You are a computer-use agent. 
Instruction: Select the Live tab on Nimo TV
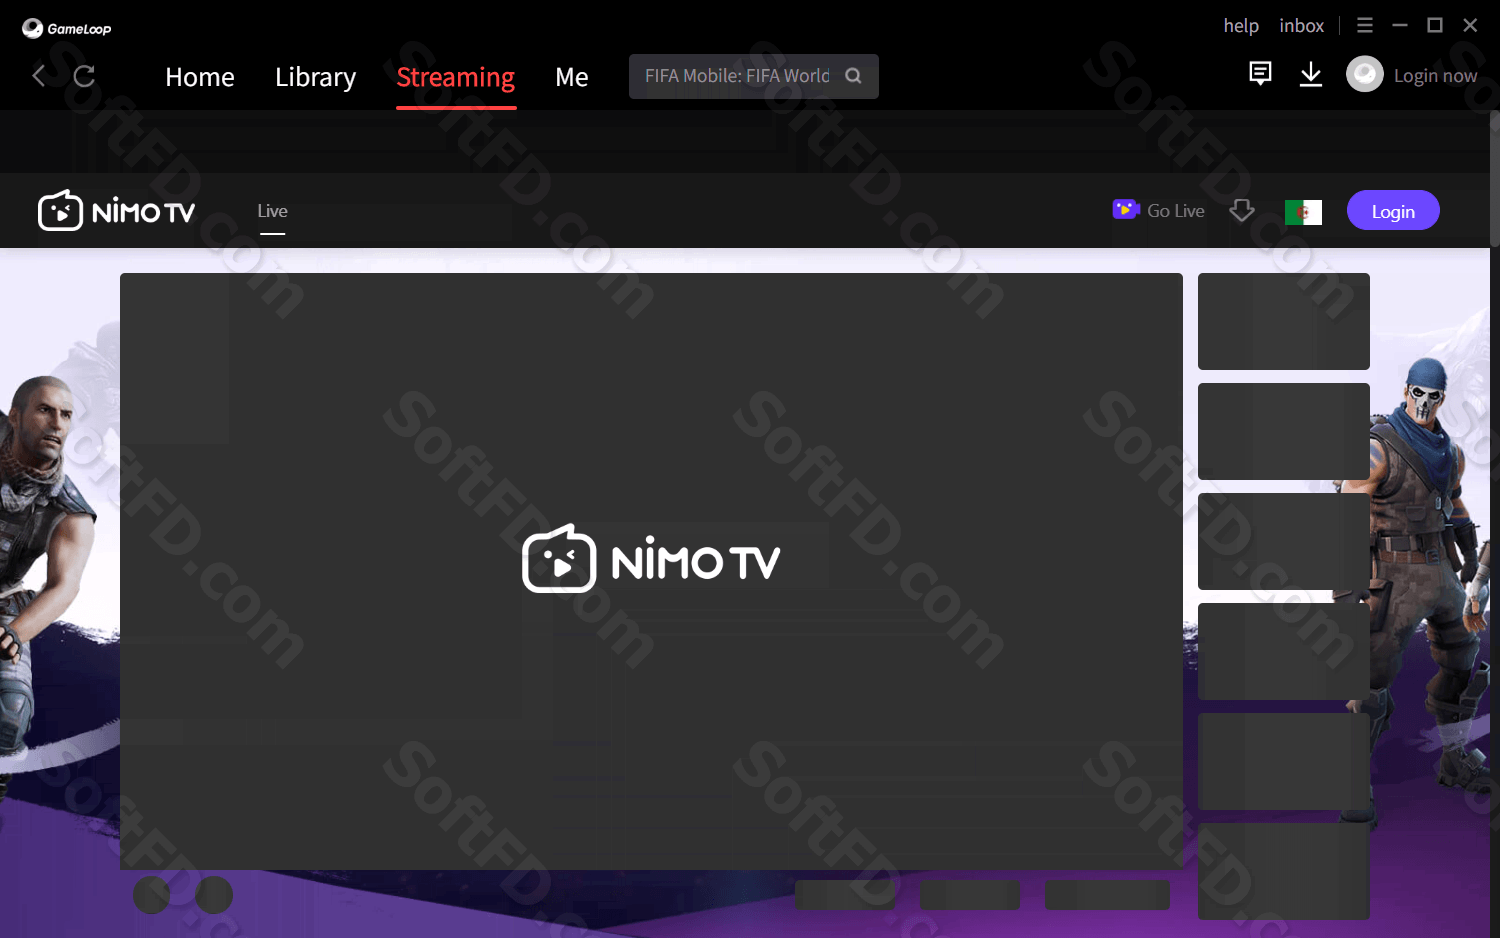tap(272, 211)
